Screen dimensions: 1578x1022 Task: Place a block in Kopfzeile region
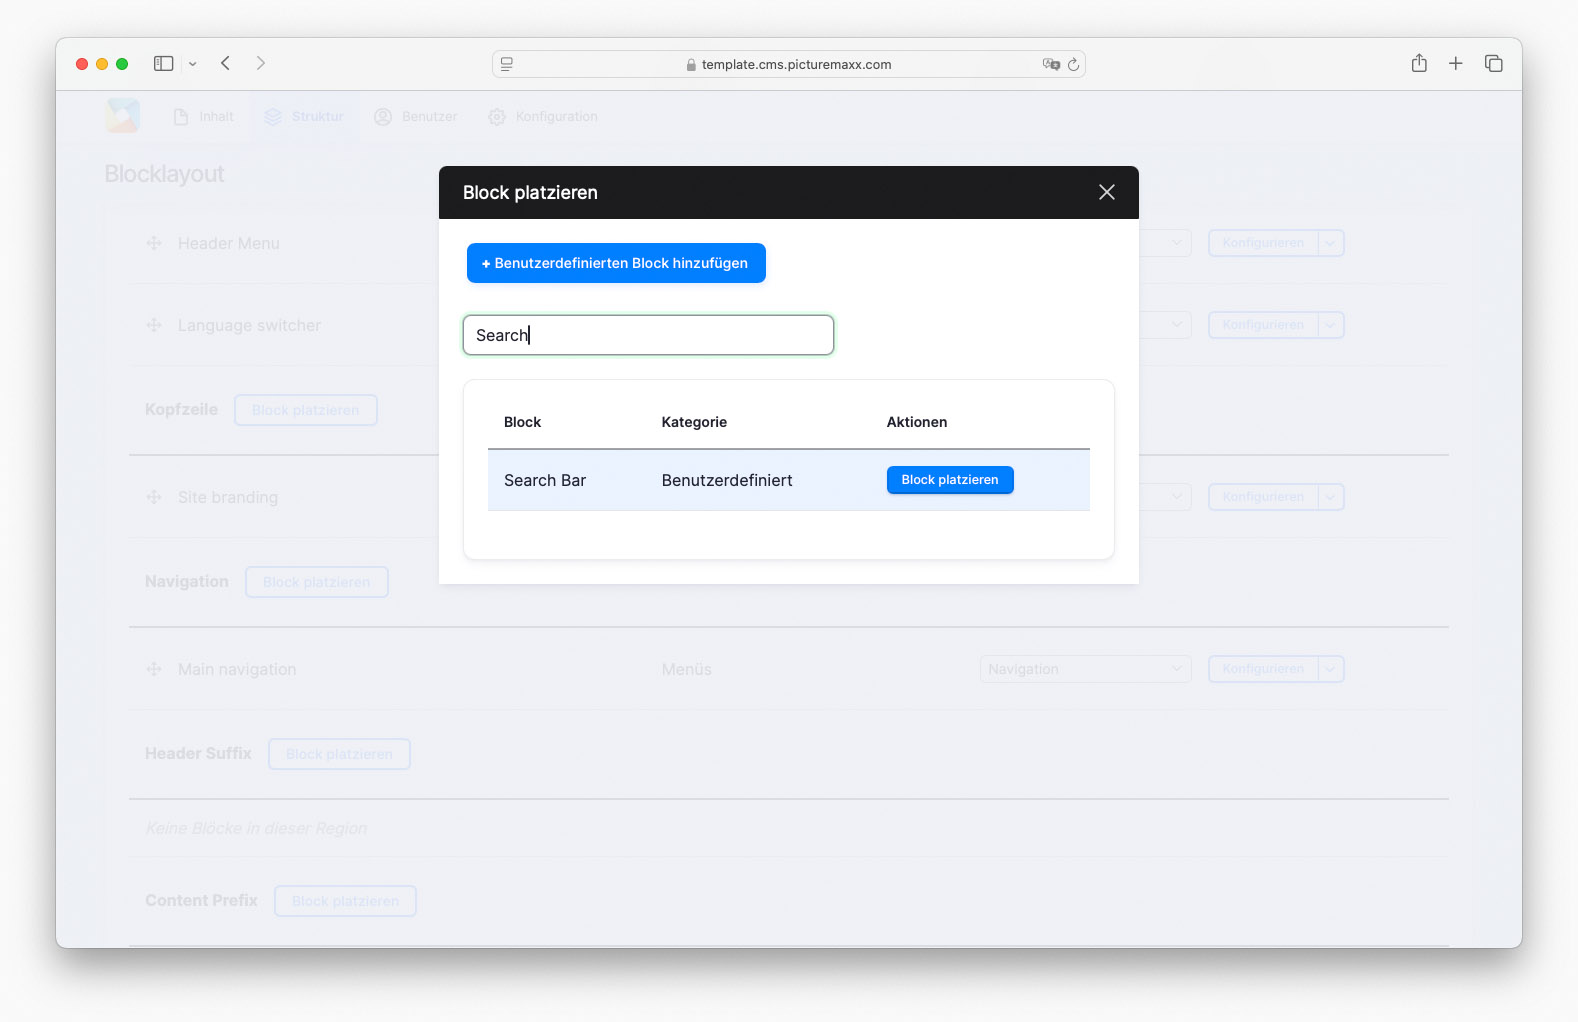tap(306, 410)
